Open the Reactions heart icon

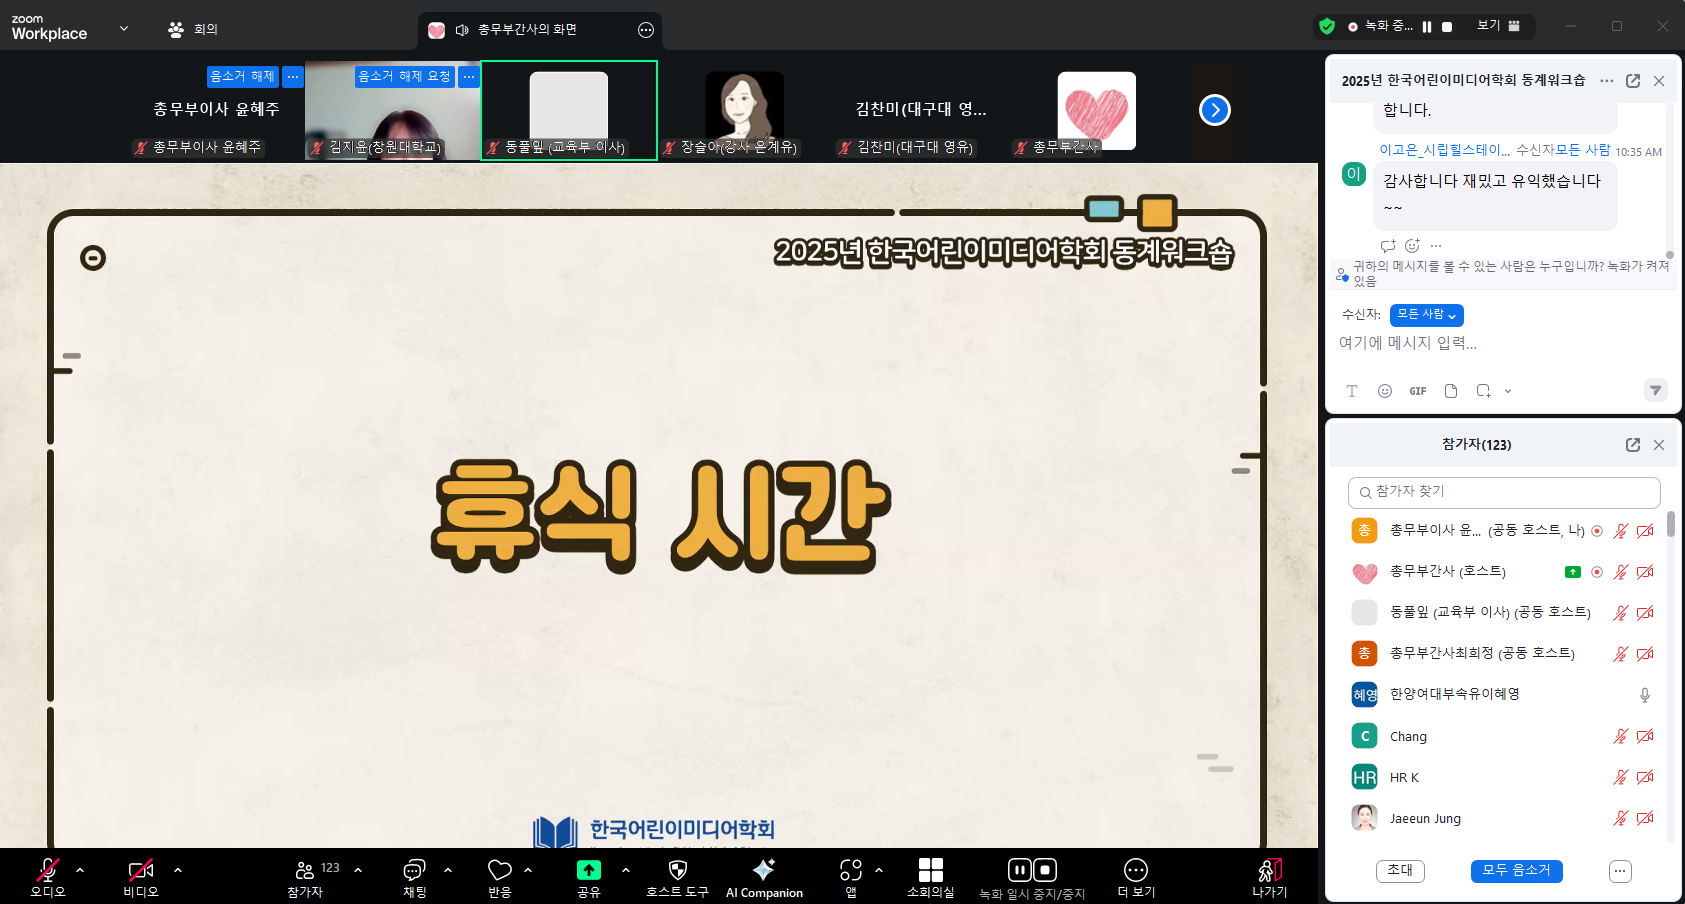tap(500, 870)
